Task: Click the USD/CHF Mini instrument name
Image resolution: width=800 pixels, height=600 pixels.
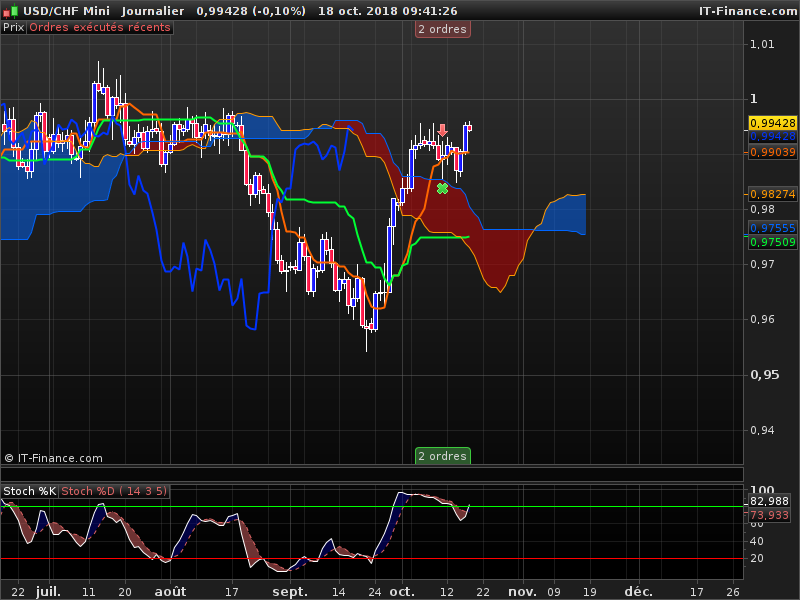Action: point(68,11)
